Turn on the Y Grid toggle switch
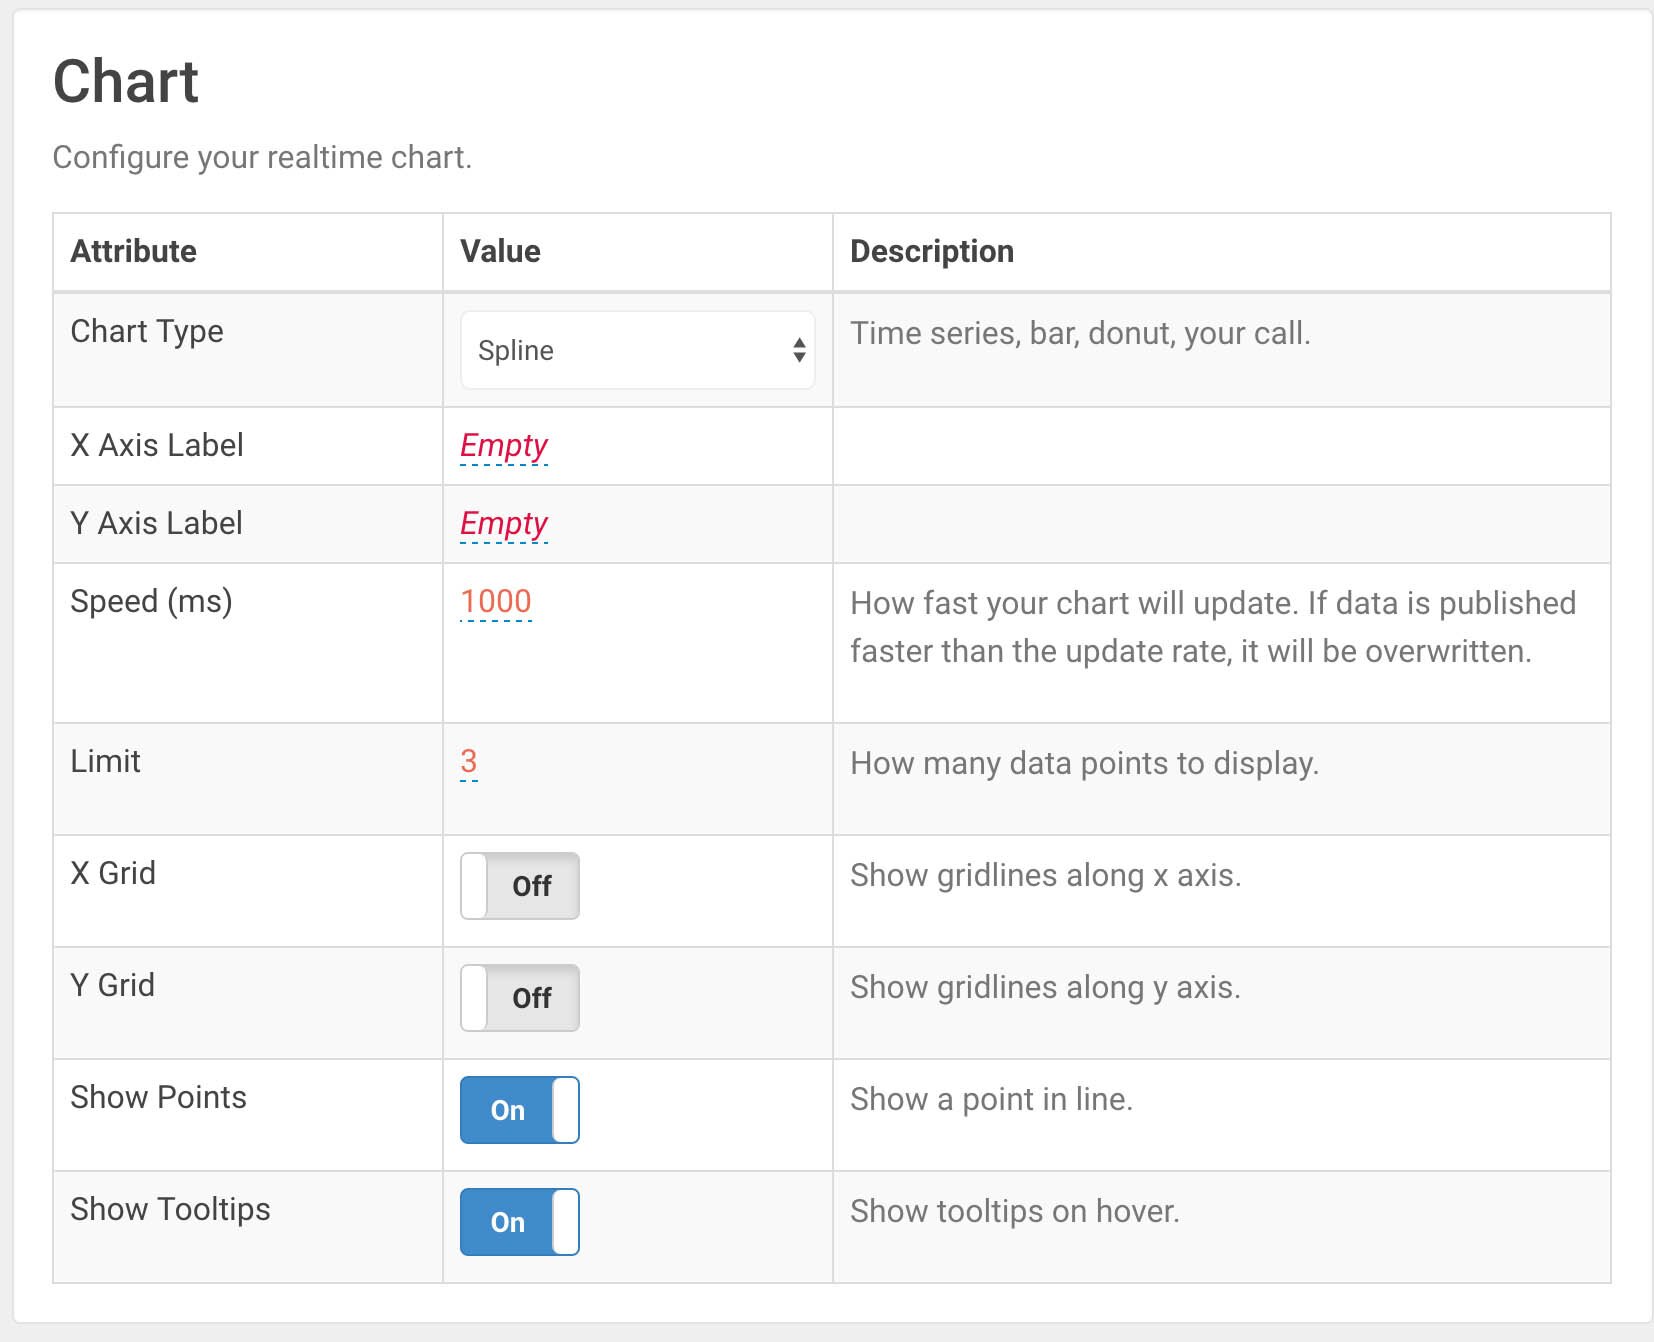Viewport: 1654px width, 1342px height. pyautogui.click(x=519, y=998)
